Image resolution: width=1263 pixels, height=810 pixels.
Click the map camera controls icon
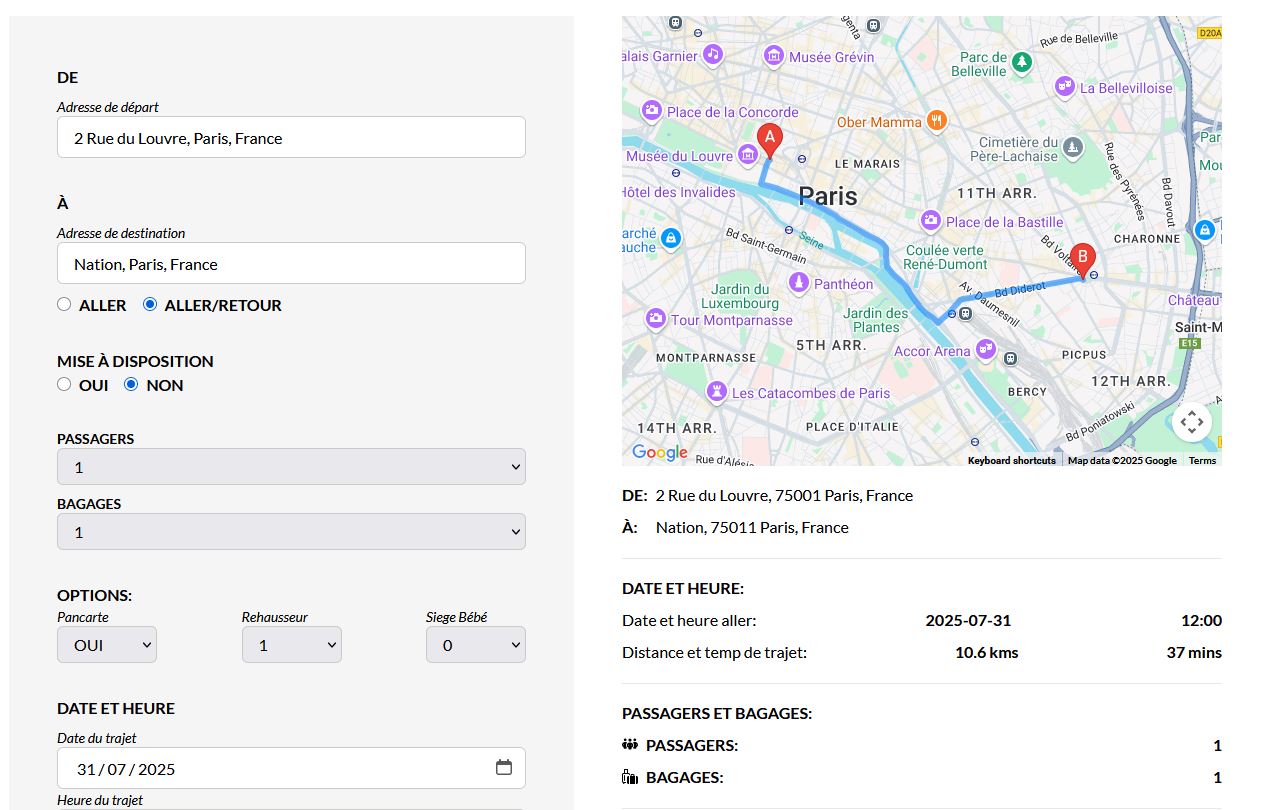[x=1191, y=422]
